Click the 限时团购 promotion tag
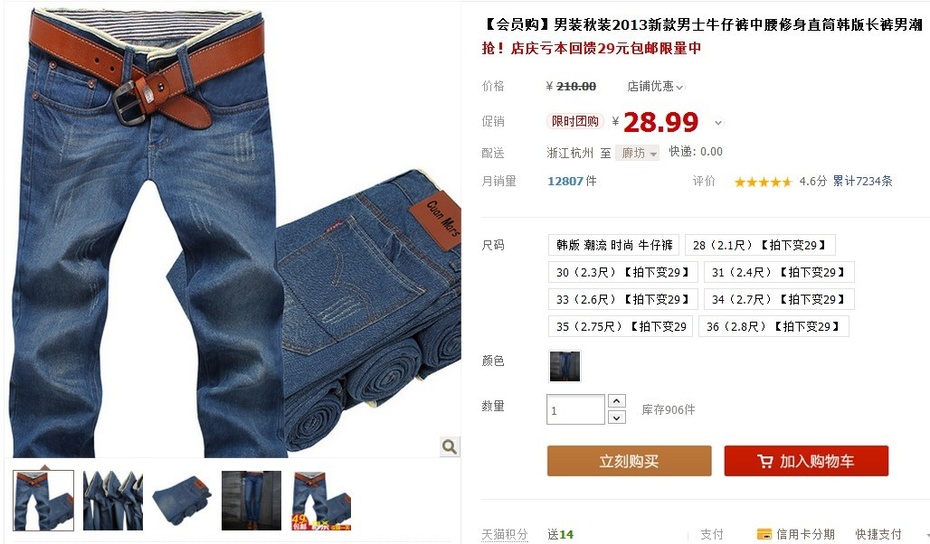Viewport: 930px width, 544px height. [x=575, y=122]
